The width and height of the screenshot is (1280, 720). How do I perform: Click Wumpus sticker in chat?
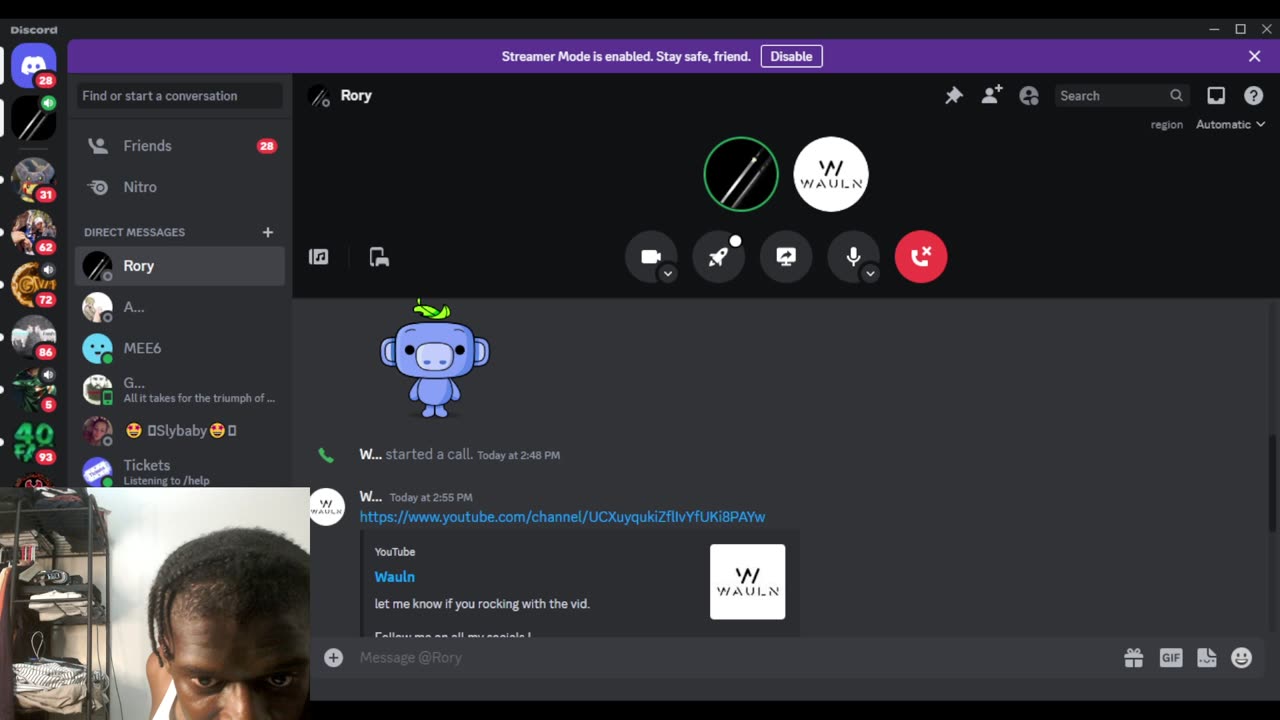[434, 359]
